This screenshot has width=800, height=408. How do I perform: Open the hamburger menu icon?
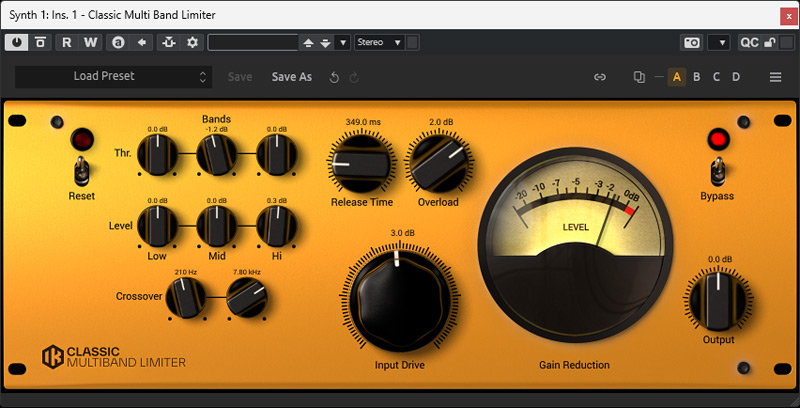click(x=775, y=77)
